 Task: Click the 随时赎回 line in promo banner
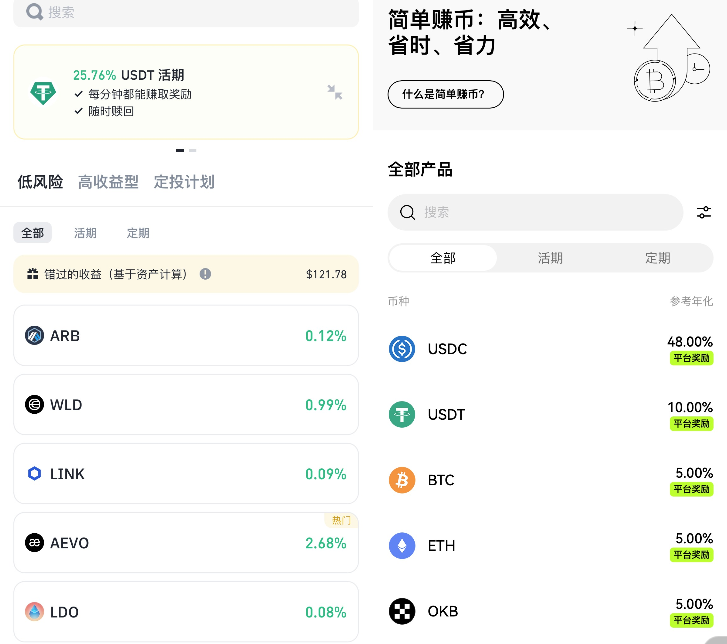104,111
